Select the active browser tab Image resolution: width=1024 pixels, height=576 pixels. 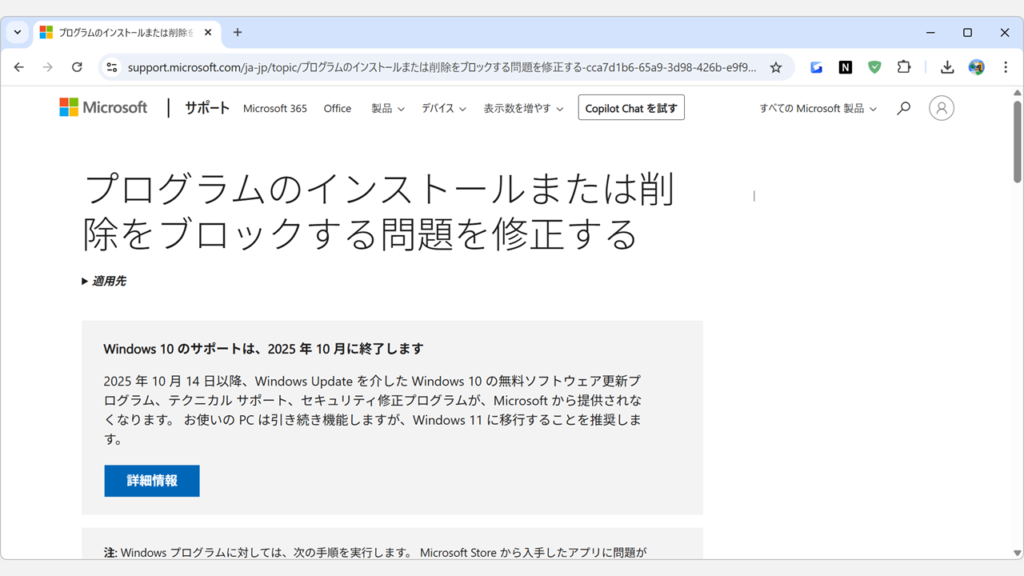(127, 33)
